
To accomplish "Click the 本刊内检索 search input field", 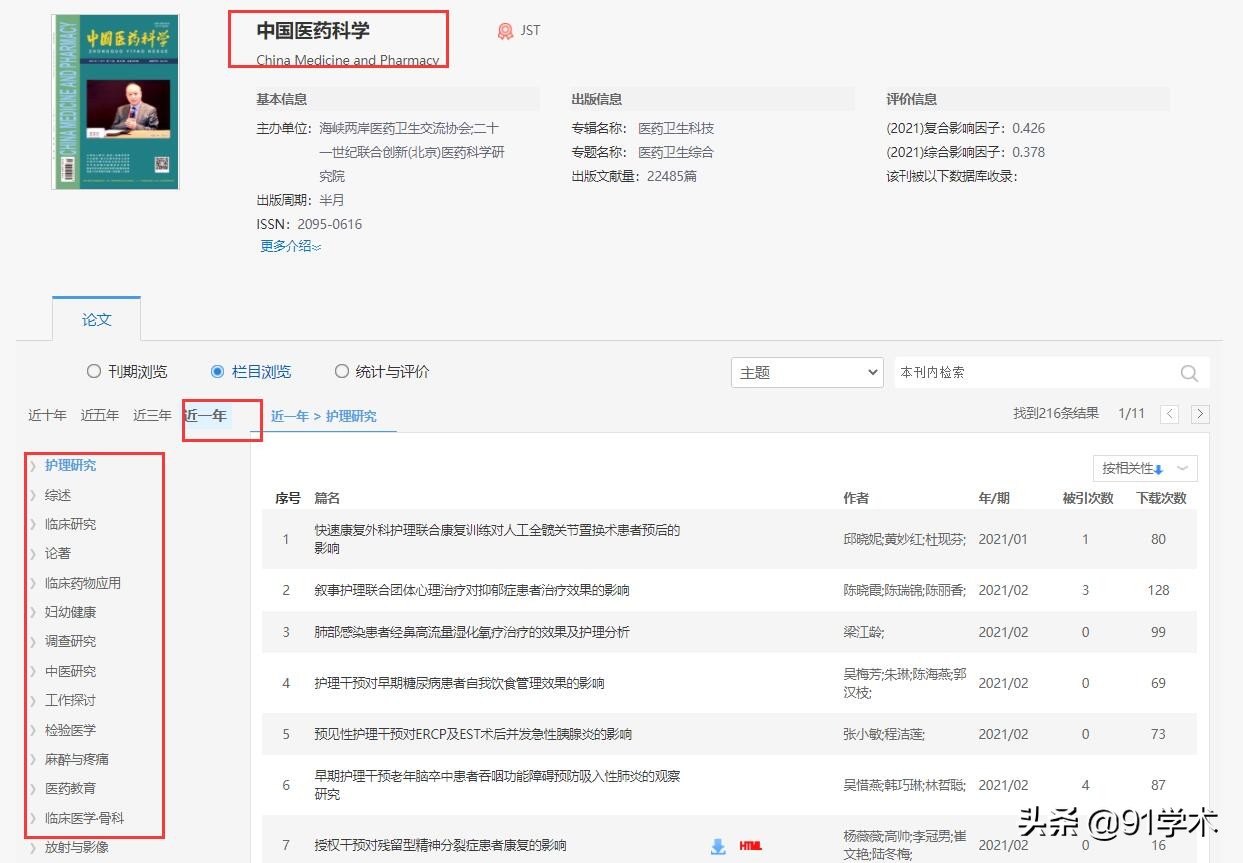I will tap(1030, 372).
